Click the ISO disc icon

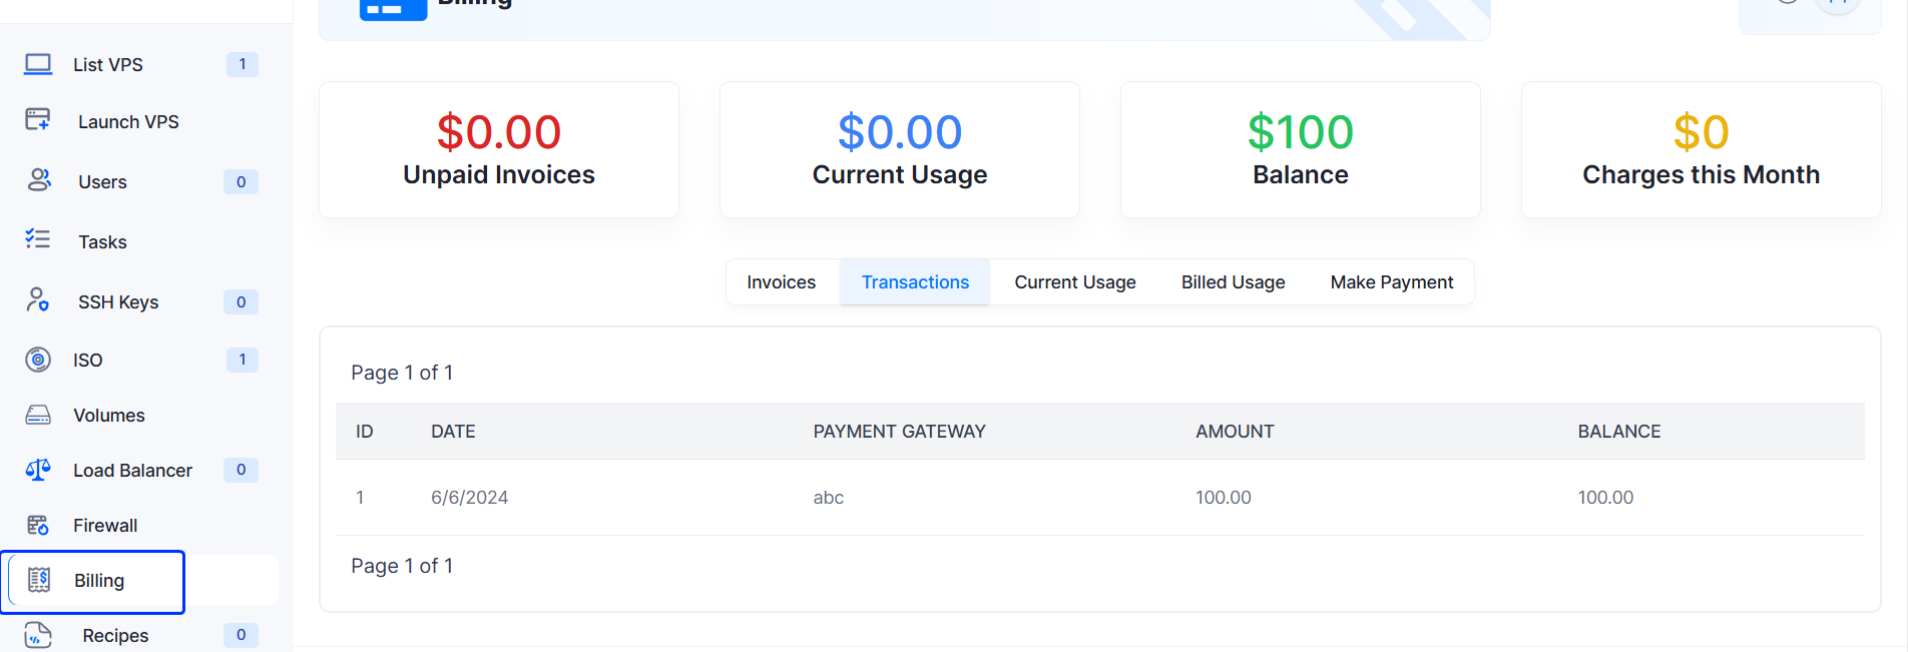(x=38, y=359)
